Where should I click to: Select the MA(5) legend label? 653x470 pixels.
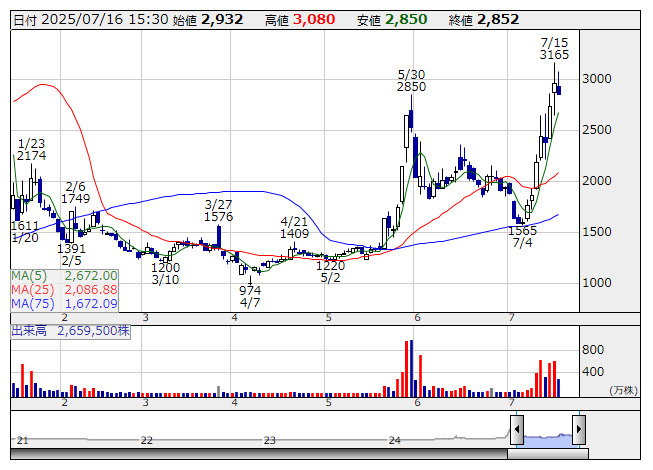tap(65, 275)
